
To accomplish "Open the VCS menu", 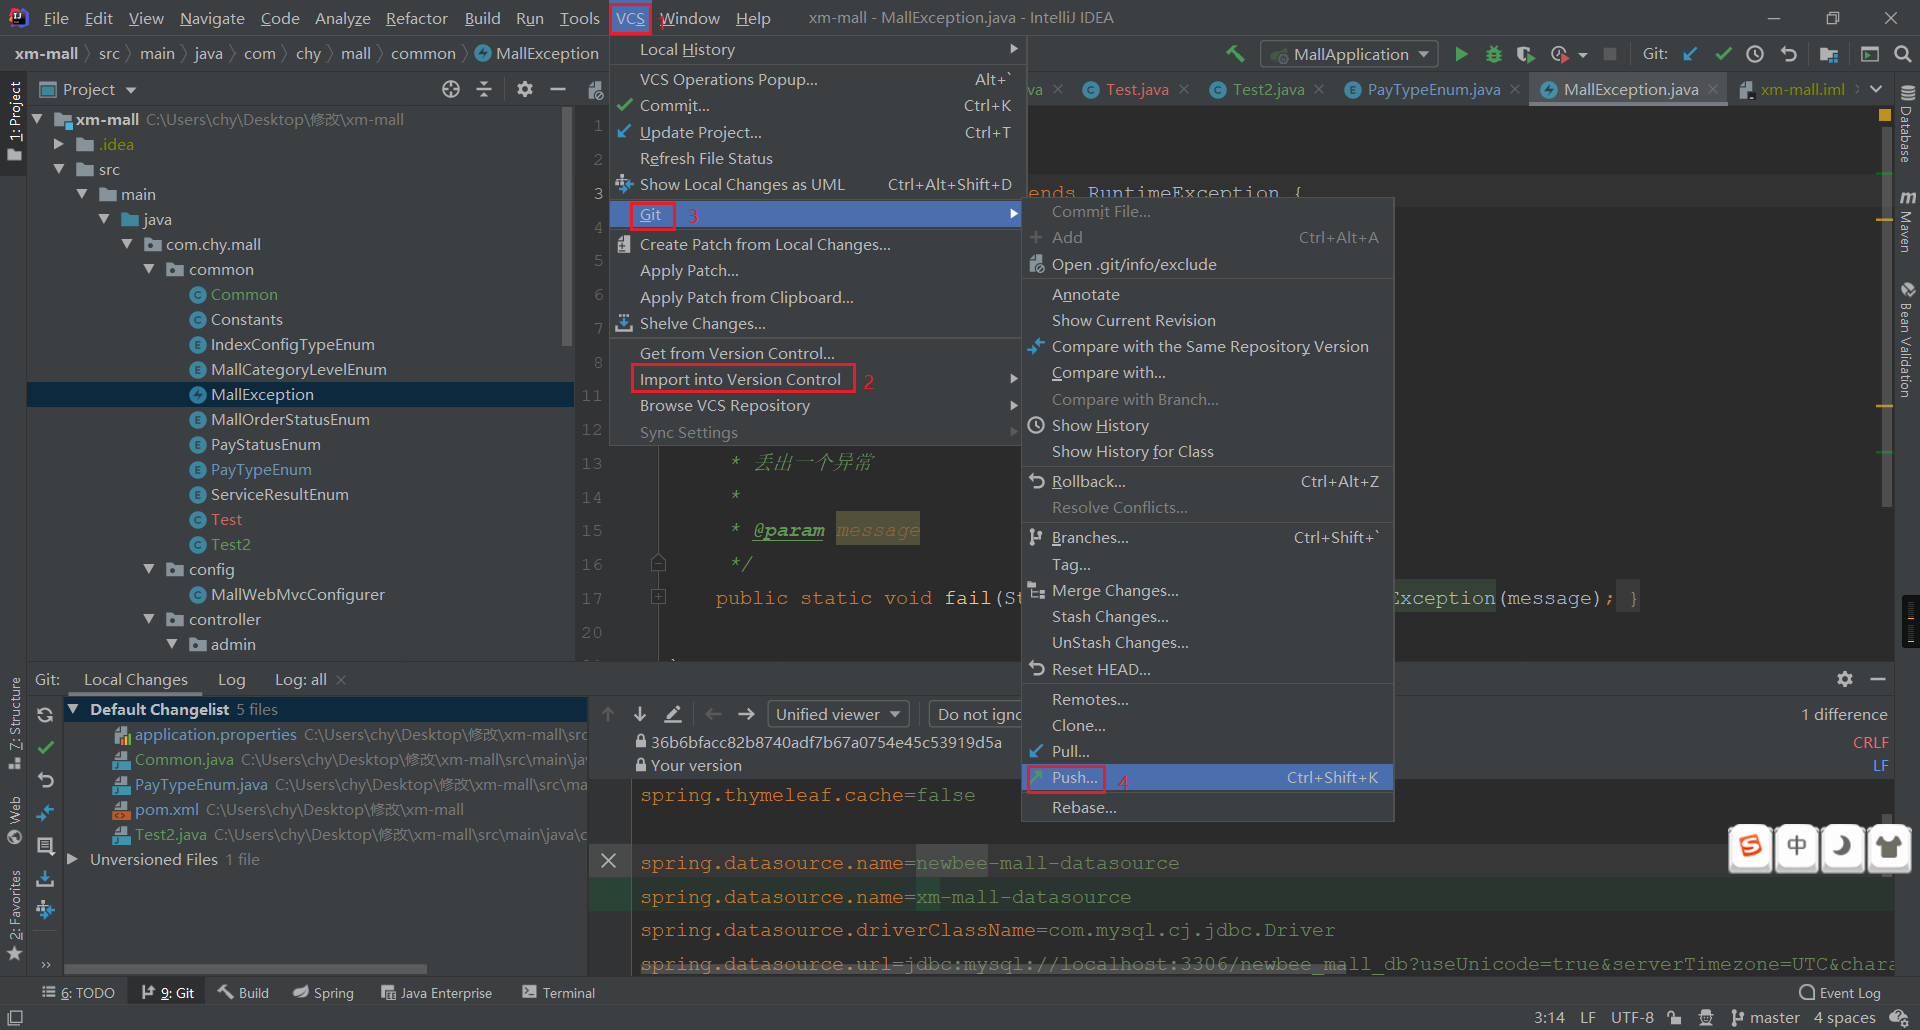I will point(630,18).
